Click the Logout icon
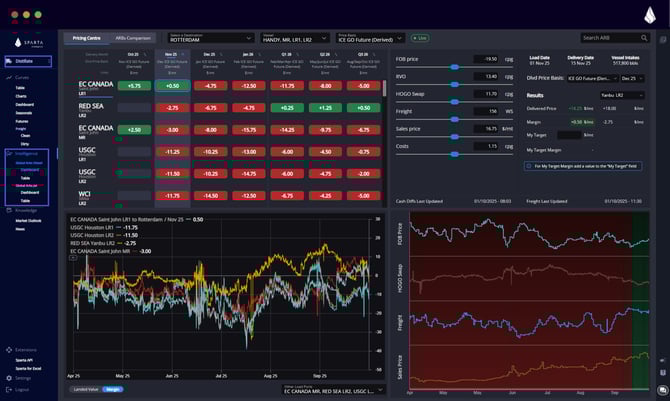Screen dimensions: 670x401 [8, 389]
